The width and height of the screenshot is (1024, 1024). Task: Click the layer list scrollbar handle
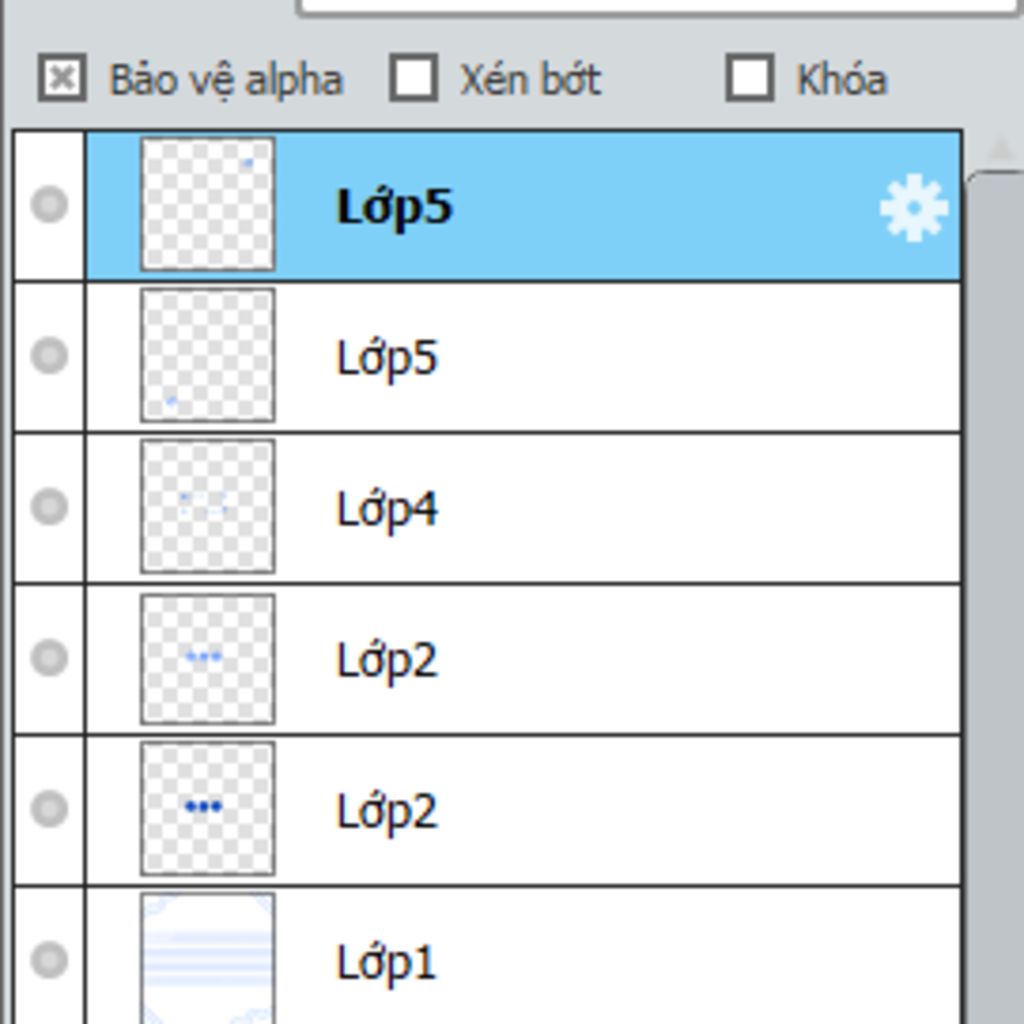(x=995, y=598)
